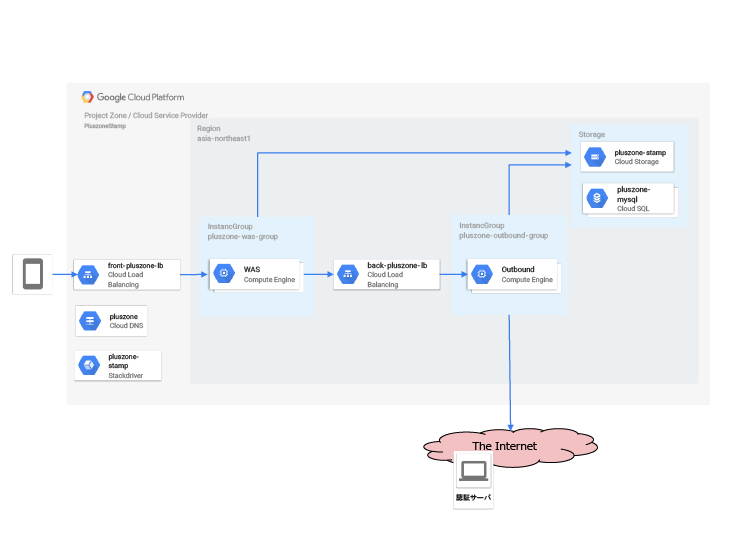Select the pluszone-stamp Cloud Storage icon
This screenshot has height=539, width=730.
[596, 156]
